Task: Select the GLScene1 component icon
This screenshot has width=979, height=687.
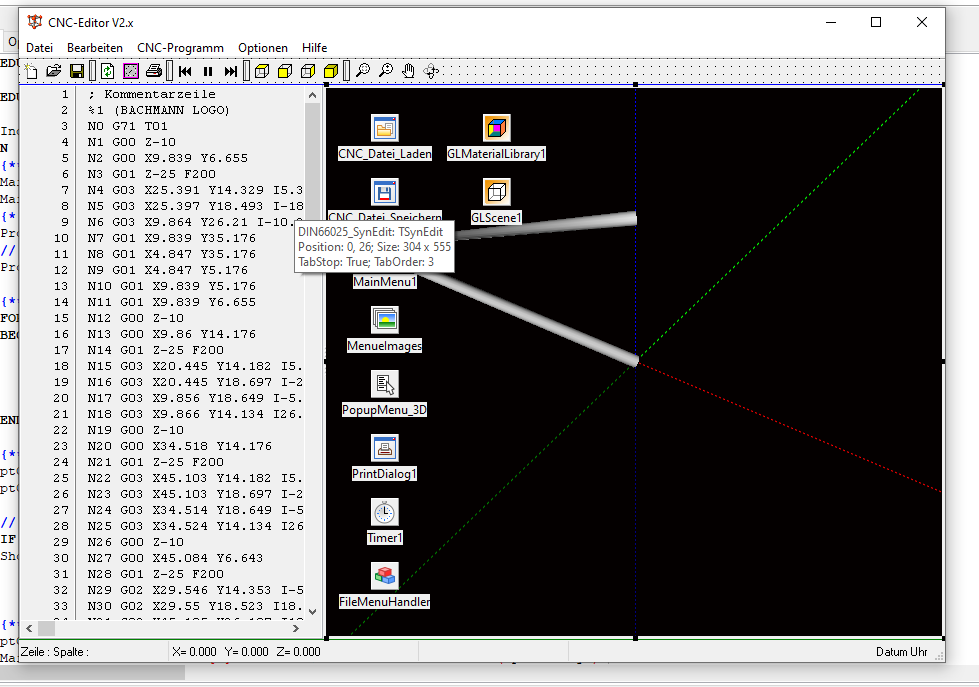Action: pyautogui.click(x=496, y=192)
